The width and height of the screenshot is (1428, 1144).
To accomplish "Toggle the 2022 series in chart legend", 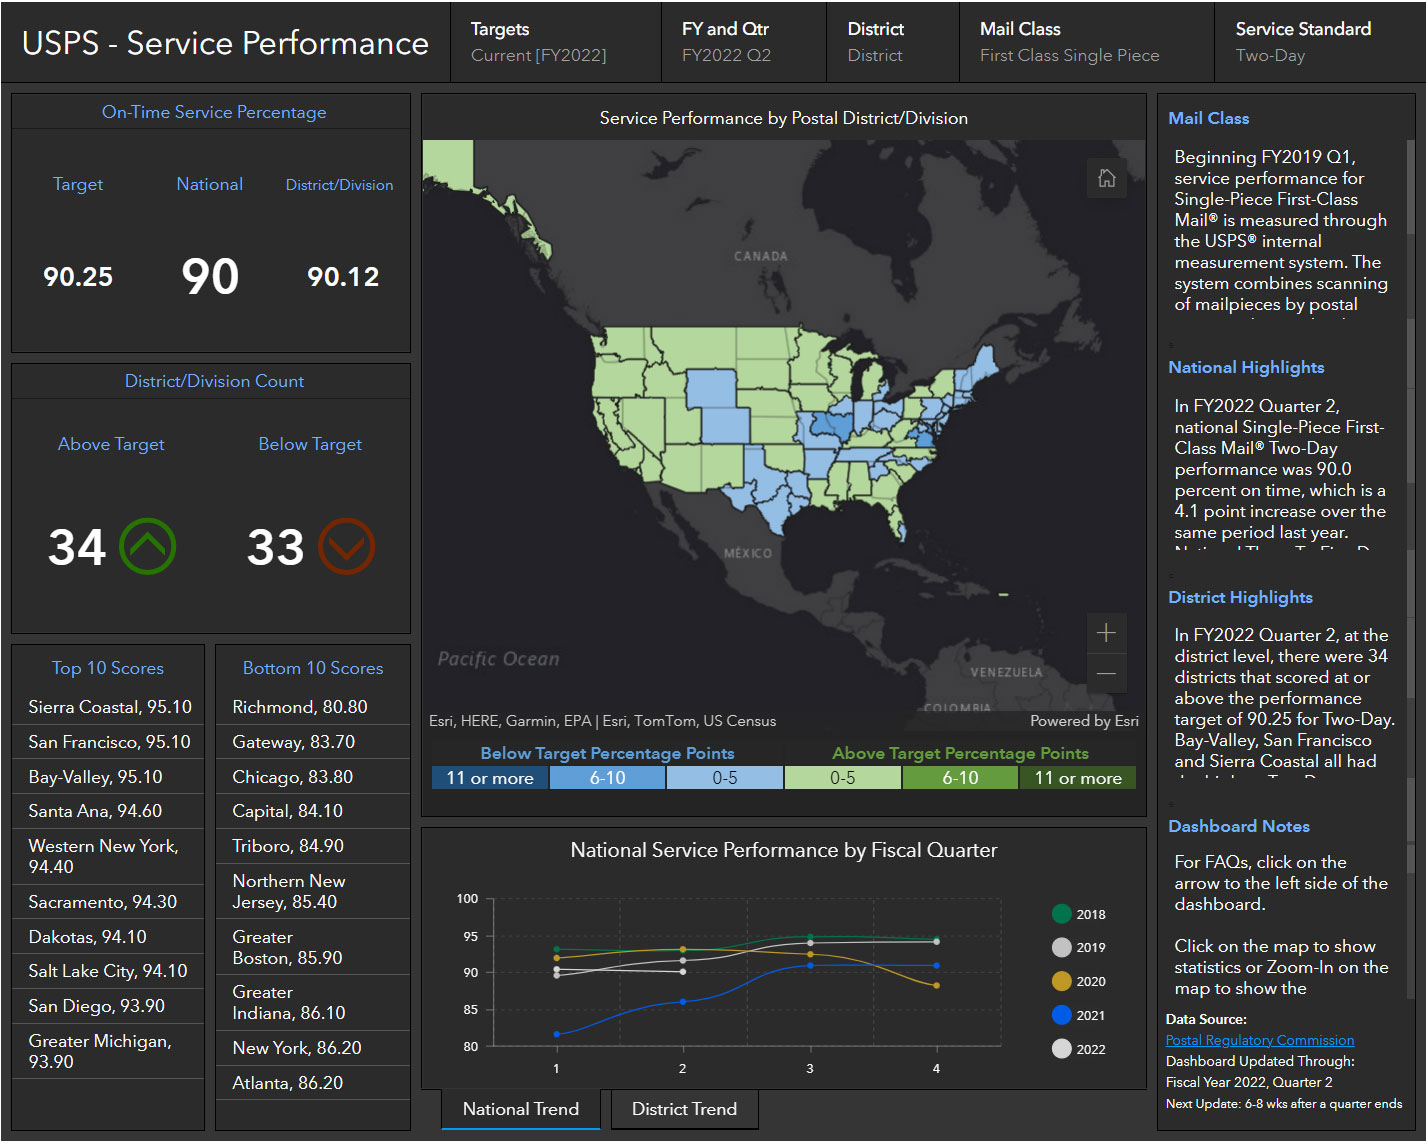I will (x=1079, y=1049).
